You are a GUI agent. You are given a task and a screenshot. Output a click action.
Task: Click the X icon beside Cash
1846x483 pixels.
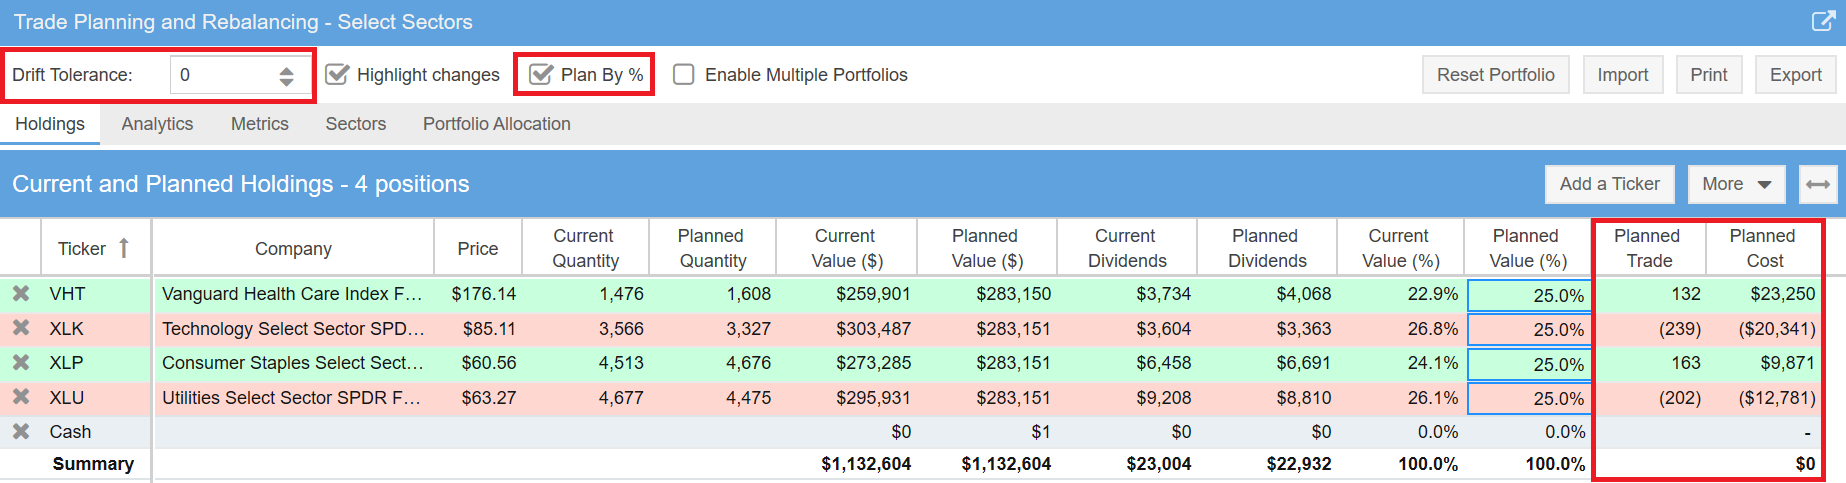[x=21, y=432]
